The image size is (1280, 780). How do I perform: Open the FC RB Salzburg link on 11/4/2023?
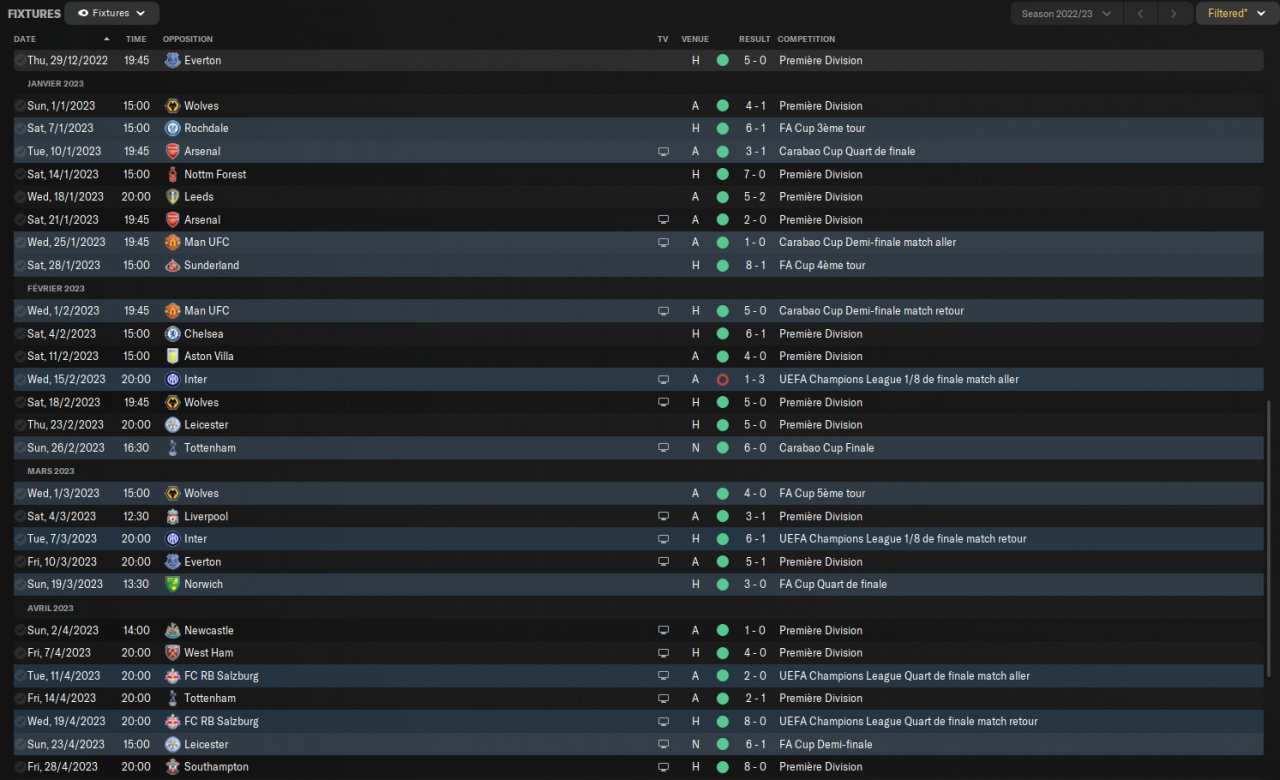point(221,676)
